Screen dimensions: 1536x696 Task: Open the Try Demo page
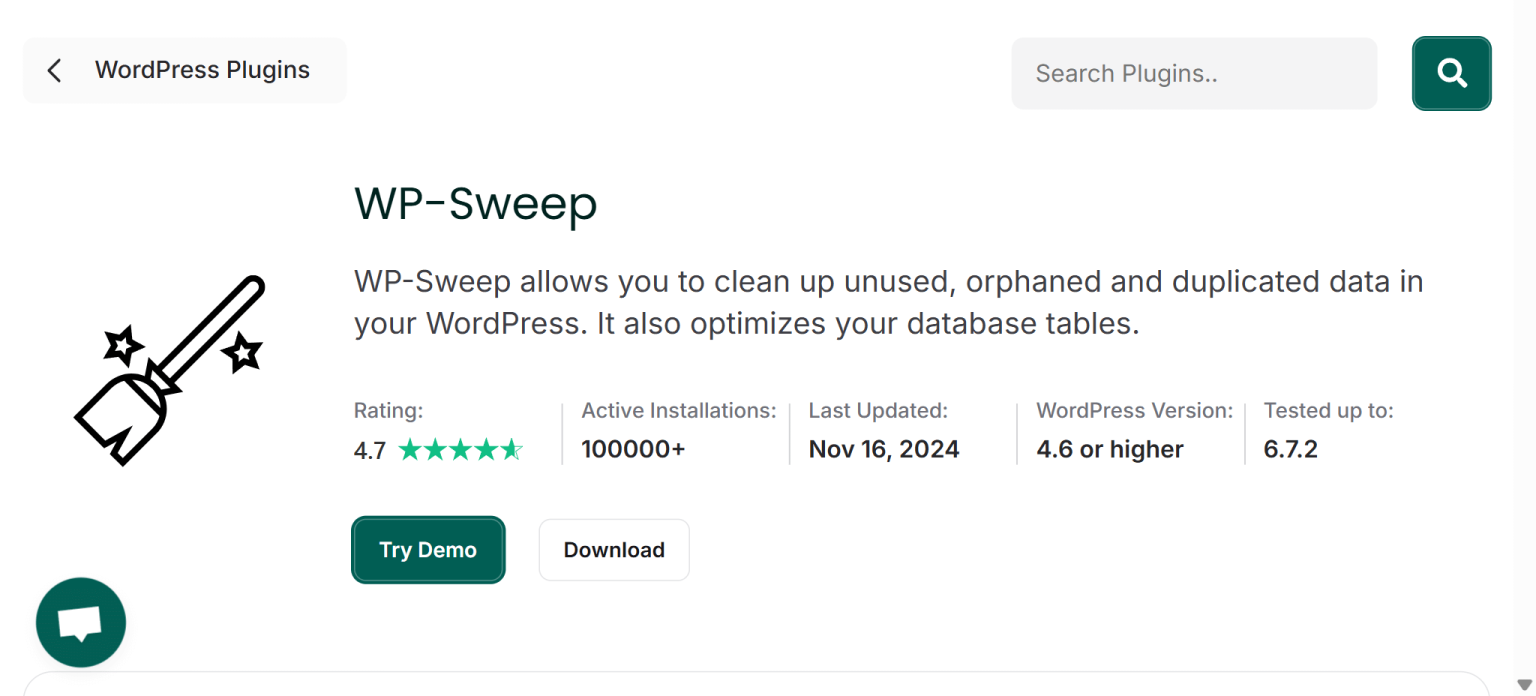428,549
